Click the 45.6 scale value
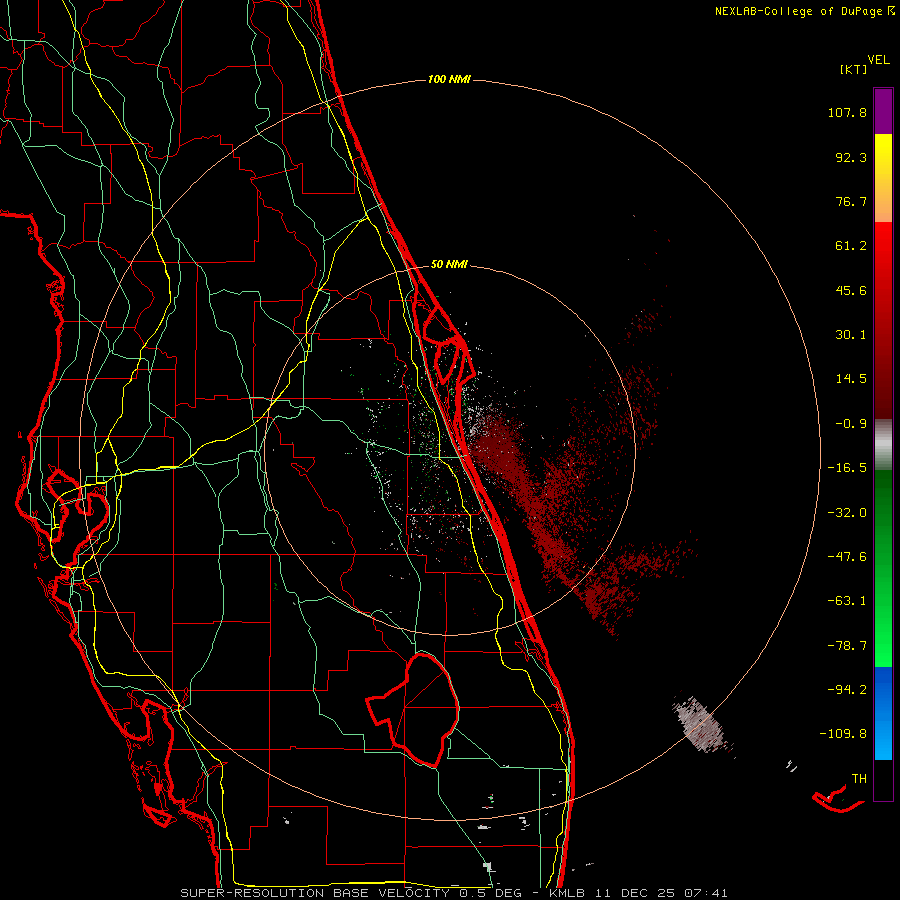This screenshot has width=900, height=900. (x=851, y=290)
